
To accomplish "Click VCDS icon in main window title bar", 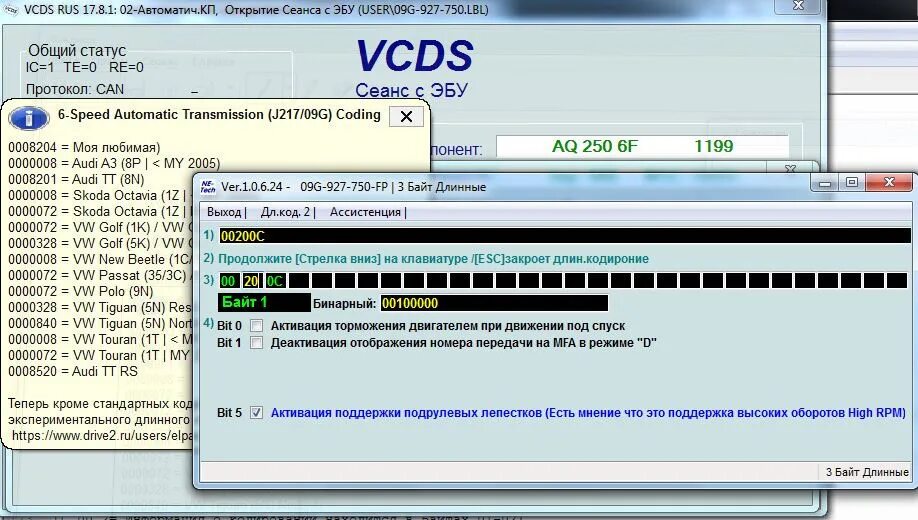I will 12,10.
